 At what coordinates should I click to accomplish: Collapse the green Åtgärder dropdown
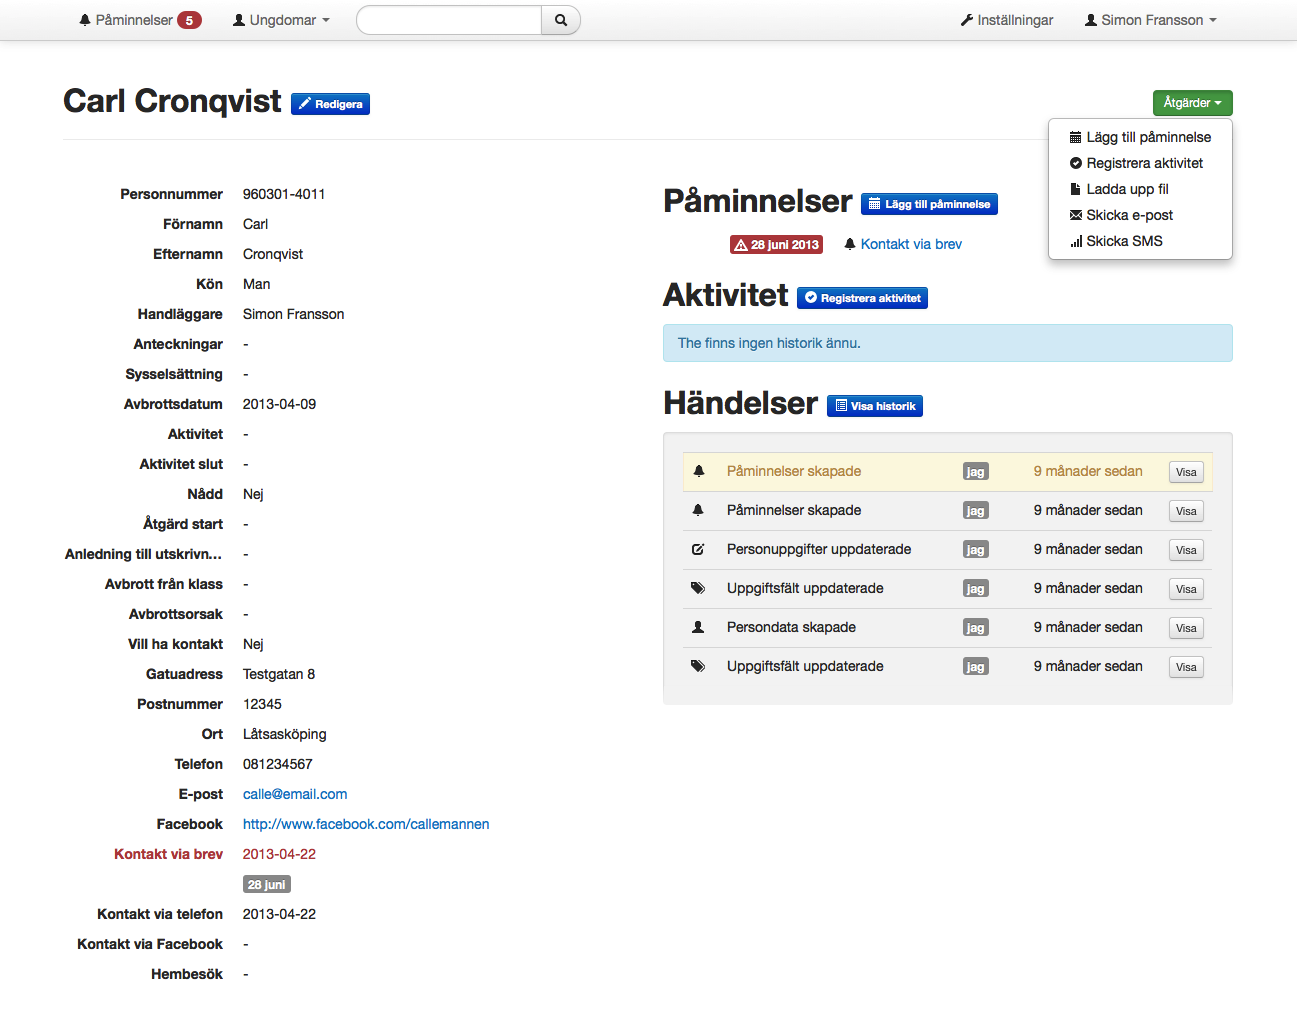point(1192,103)
